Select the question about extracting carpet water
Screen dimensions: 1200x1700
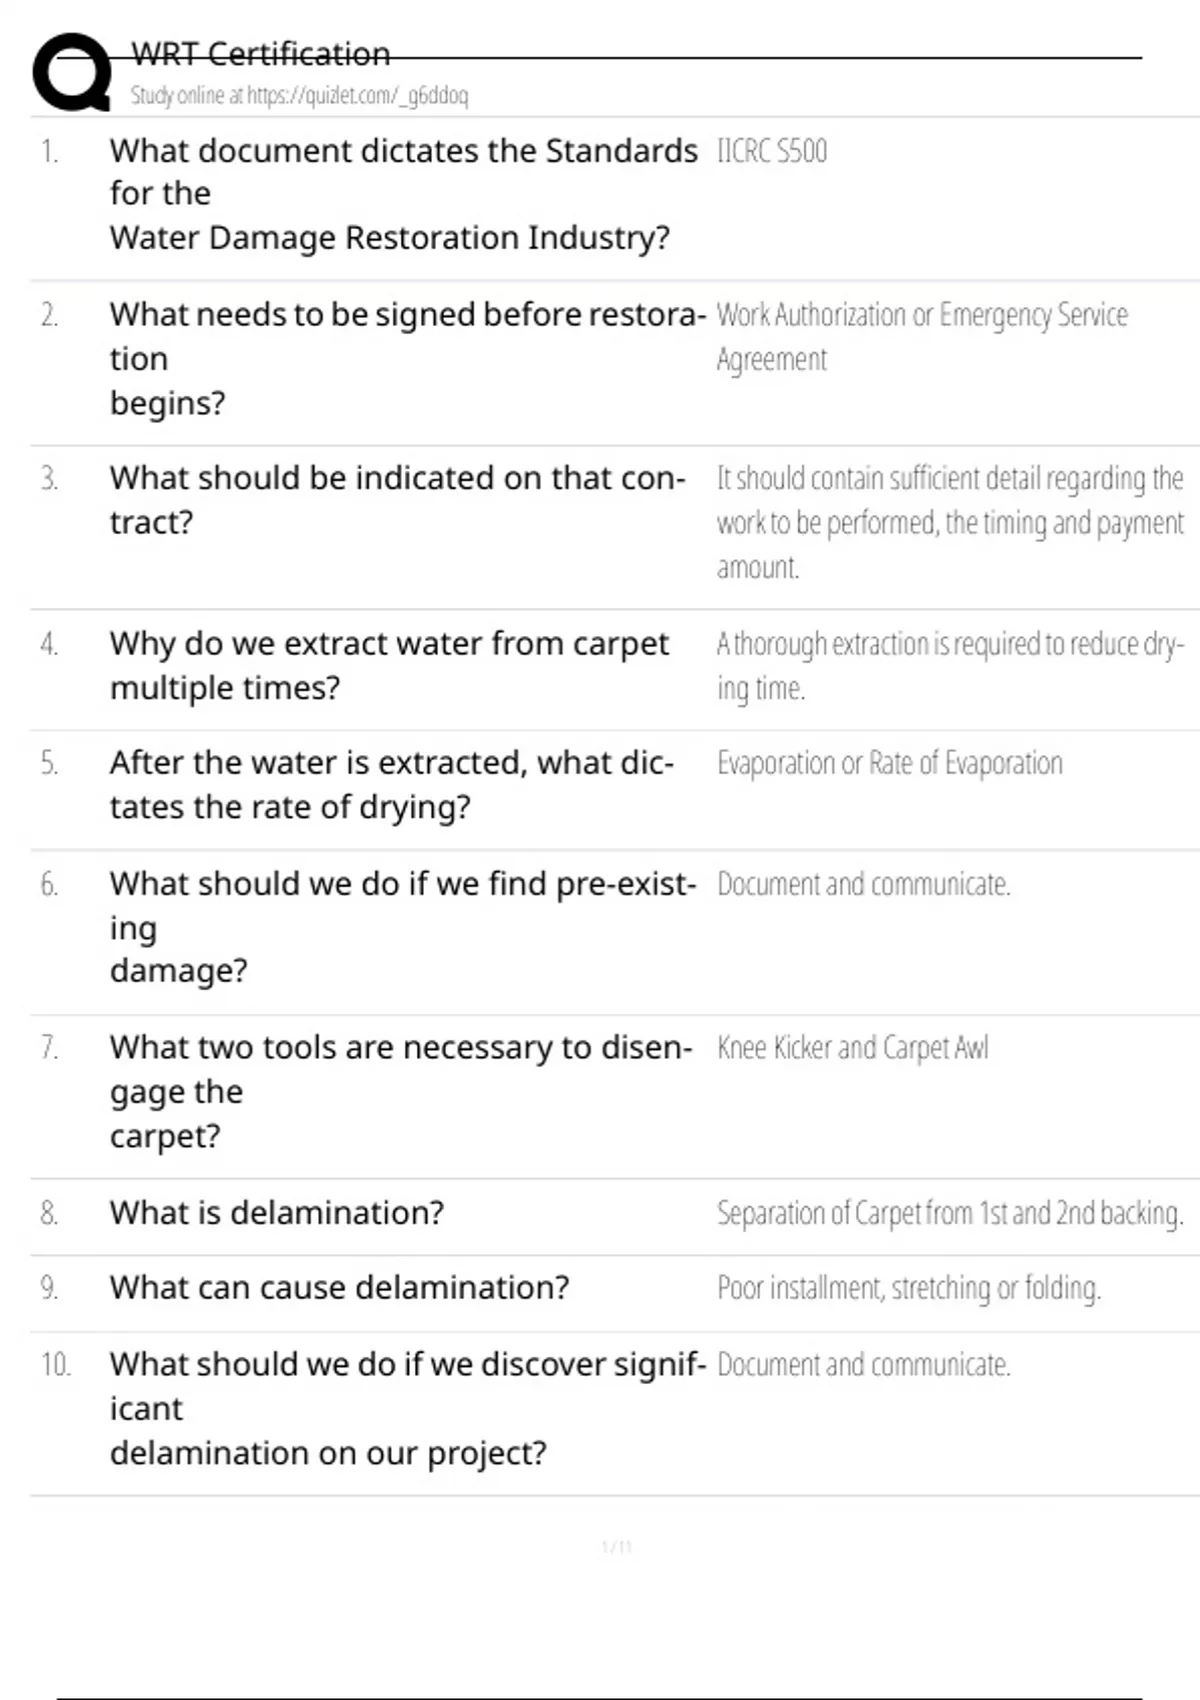[x=389, y=665]
